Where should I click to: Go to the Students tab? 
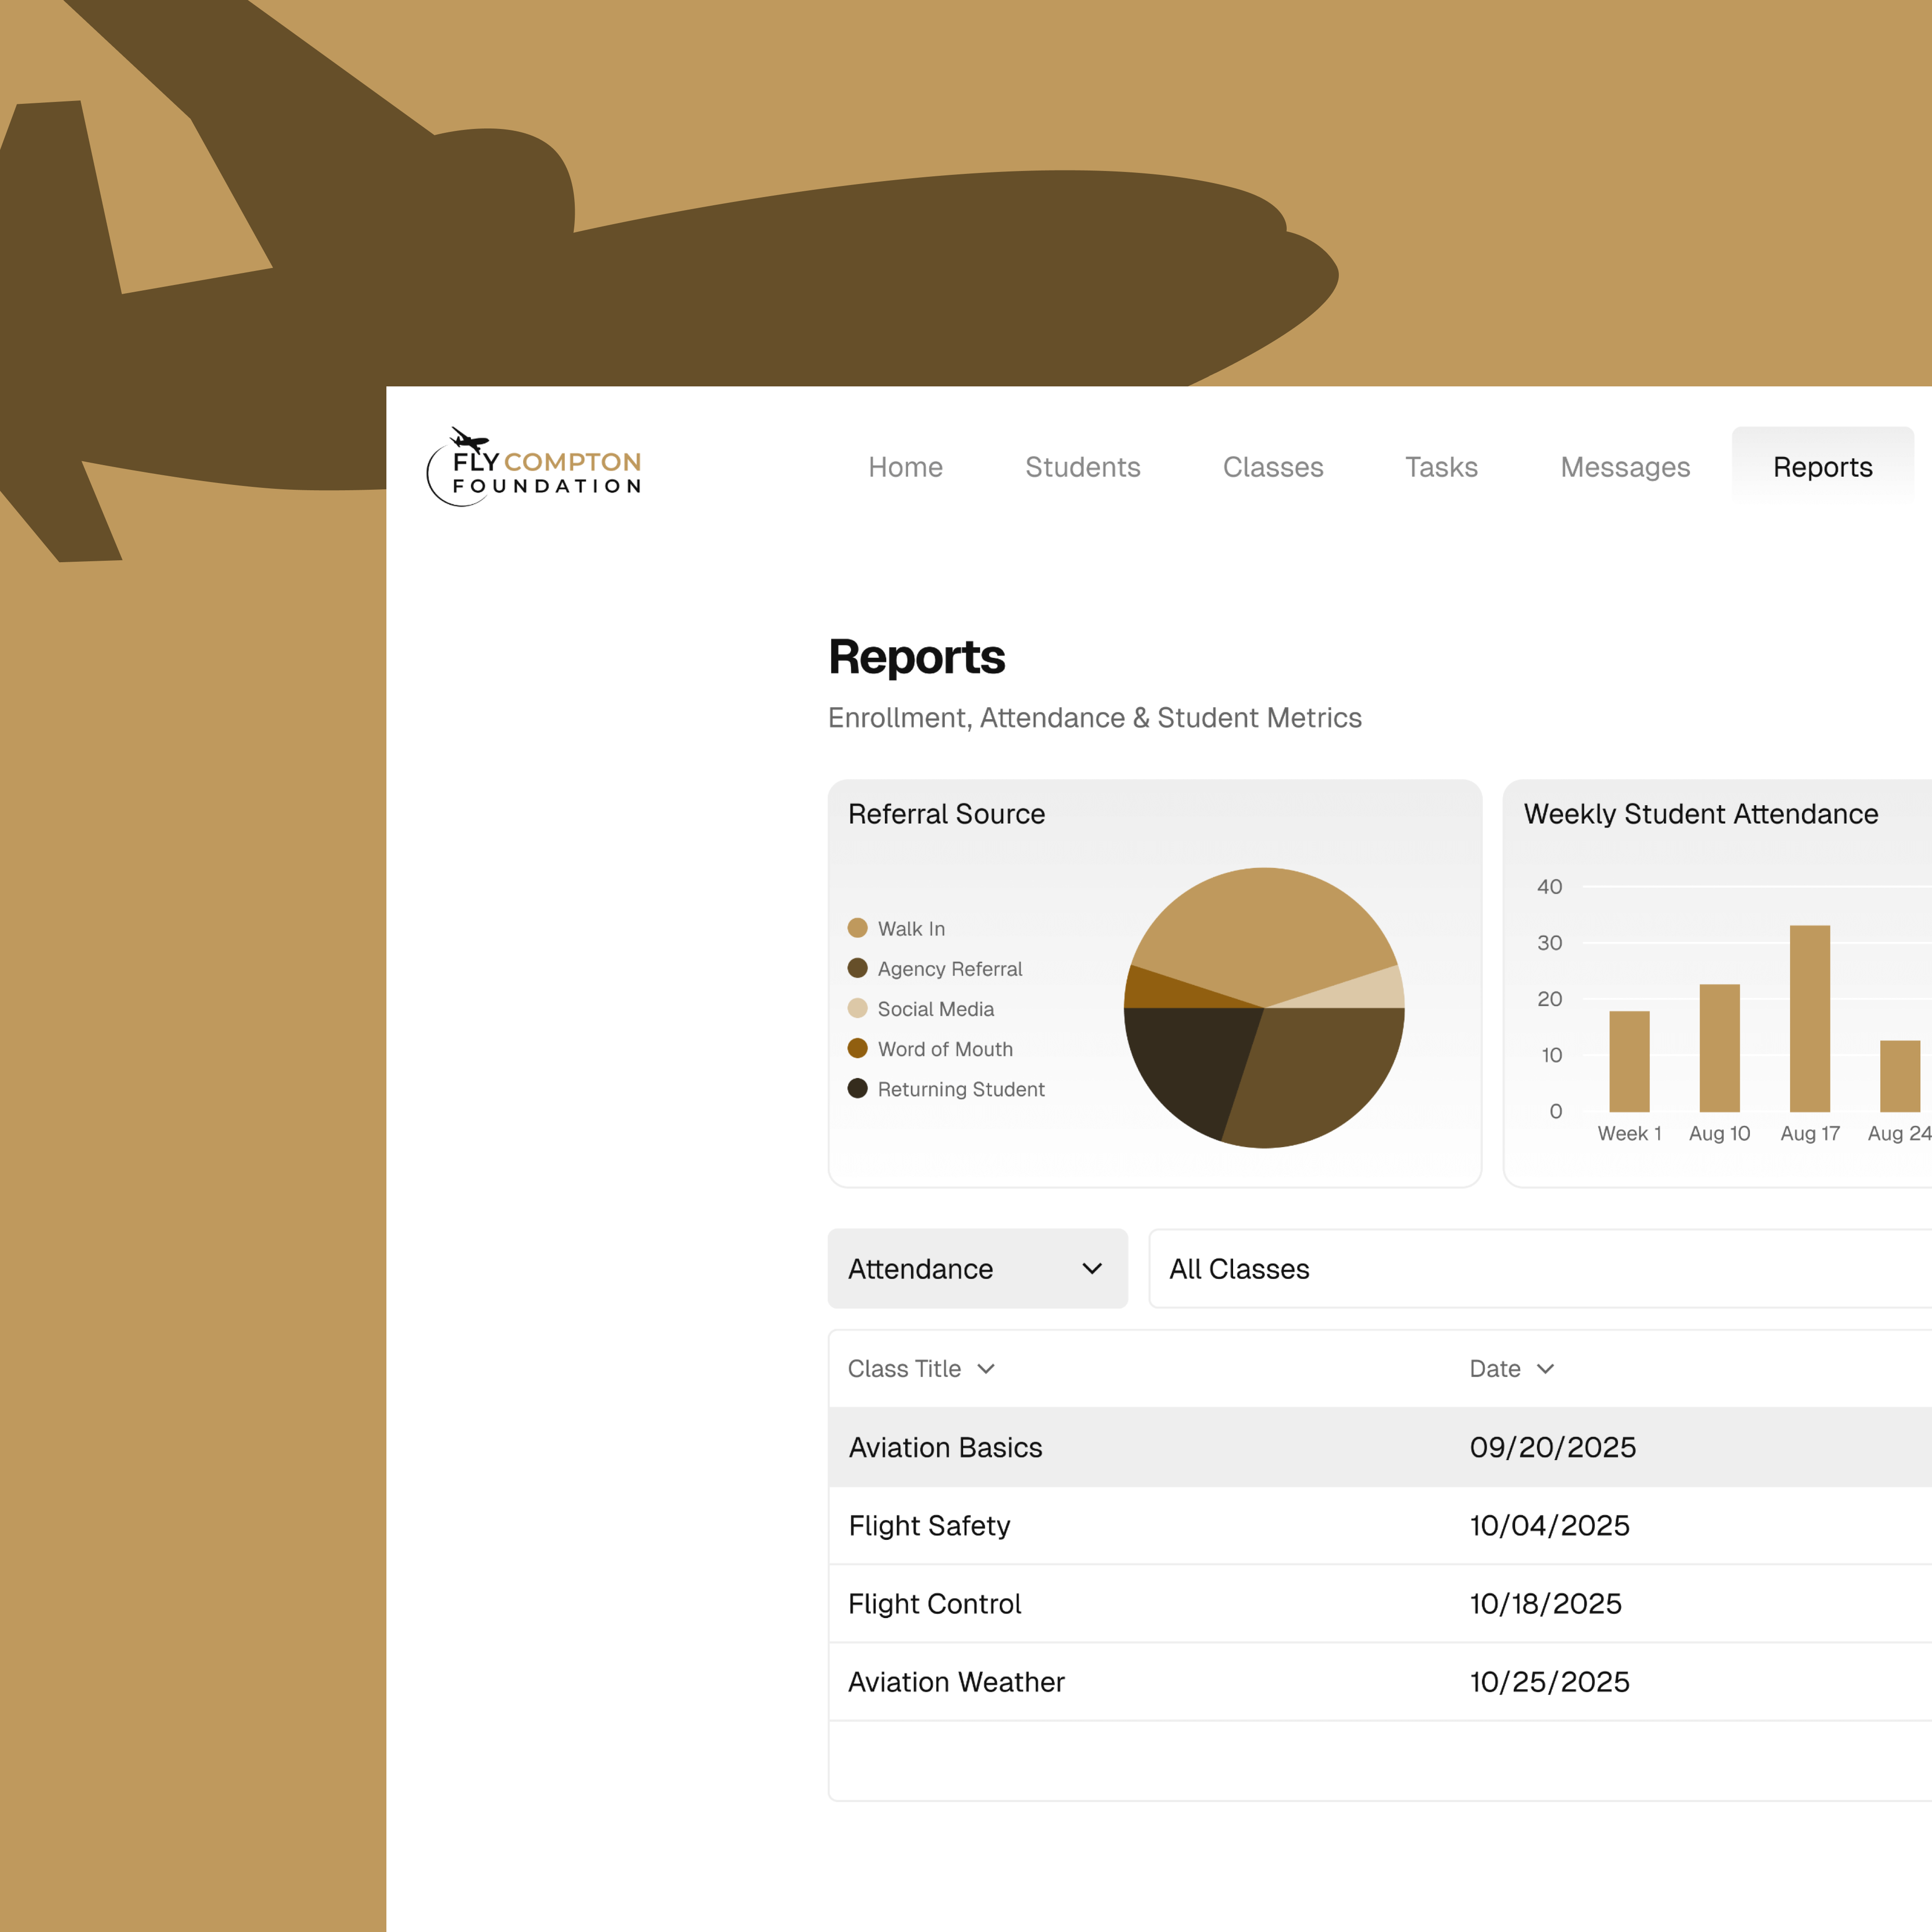[x=1082, y=468]
